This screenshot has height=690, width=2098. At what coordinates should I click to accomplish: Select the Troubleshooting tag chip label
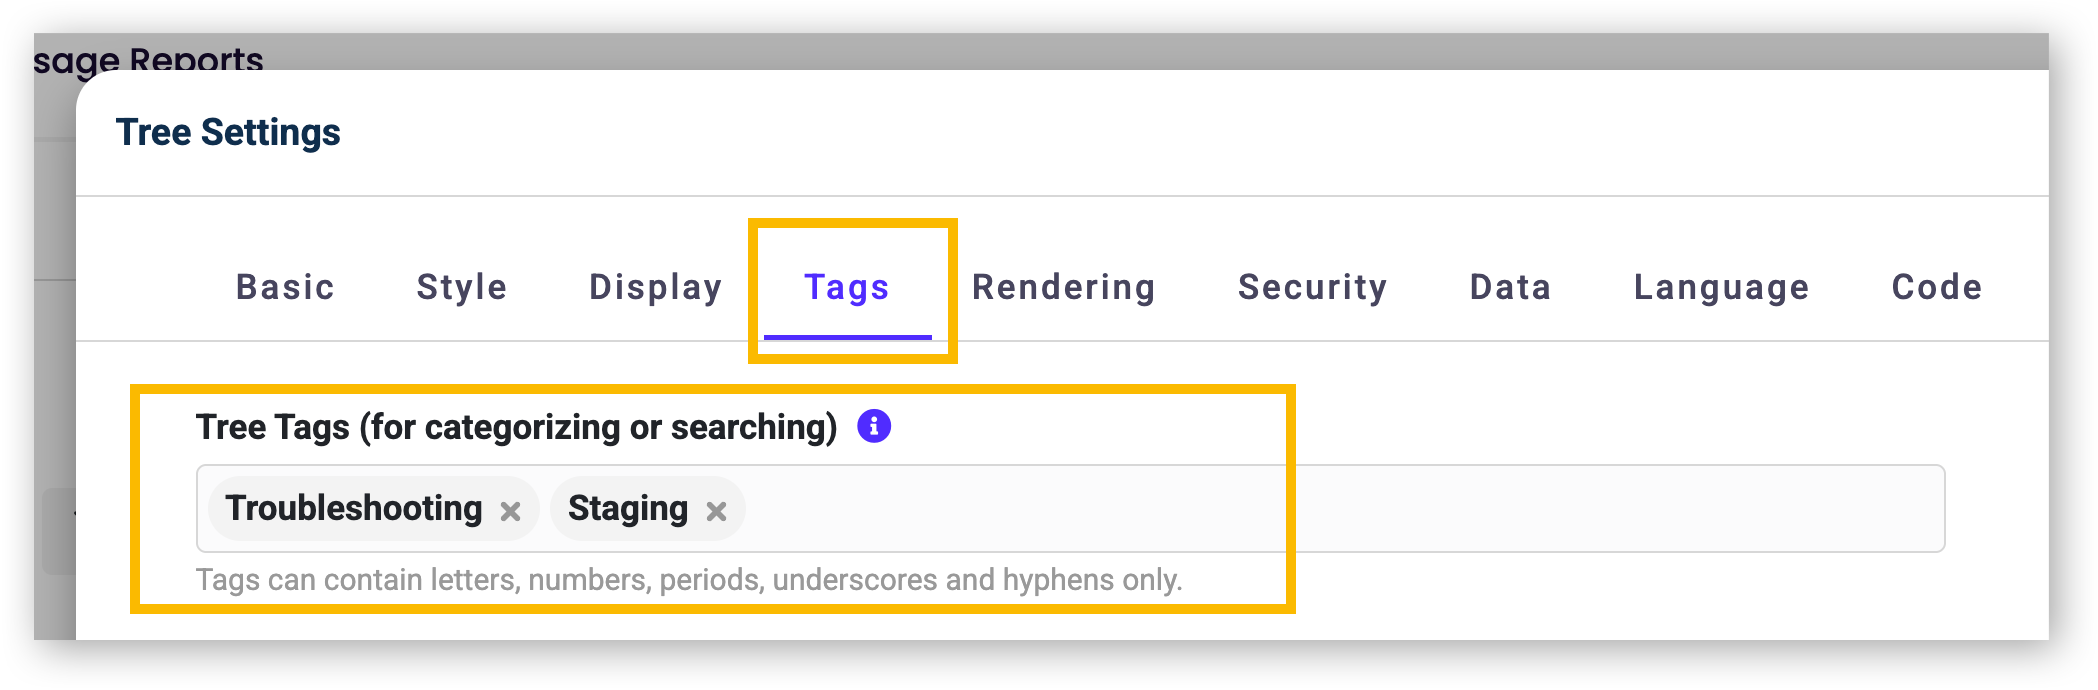tap(354, 508)
